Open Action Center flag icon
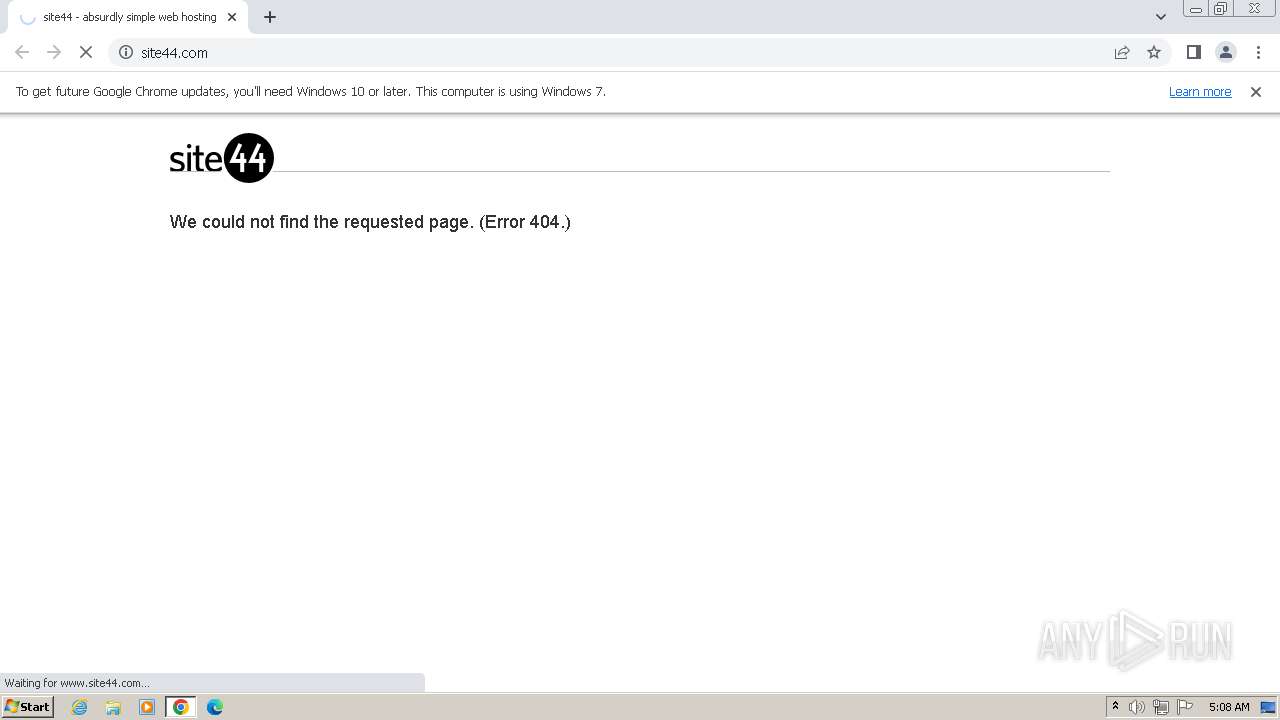1280x720 pixels. point(1185,707)
